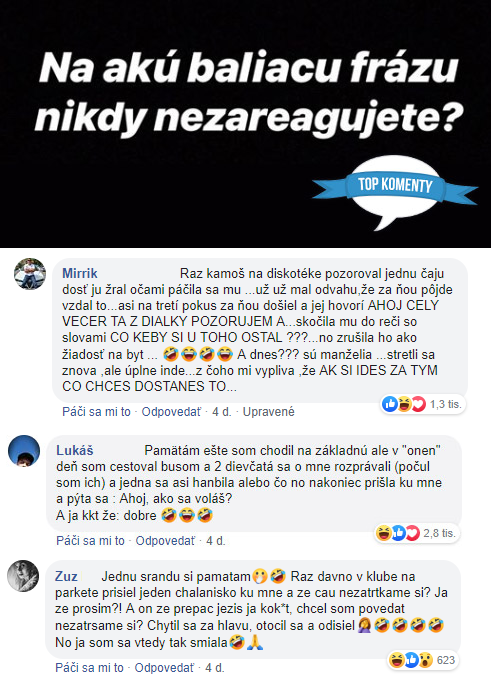The image size is (491, 690).
Task: Click the wow reaction icon on Zuz's comment
Action: point(425,660)
